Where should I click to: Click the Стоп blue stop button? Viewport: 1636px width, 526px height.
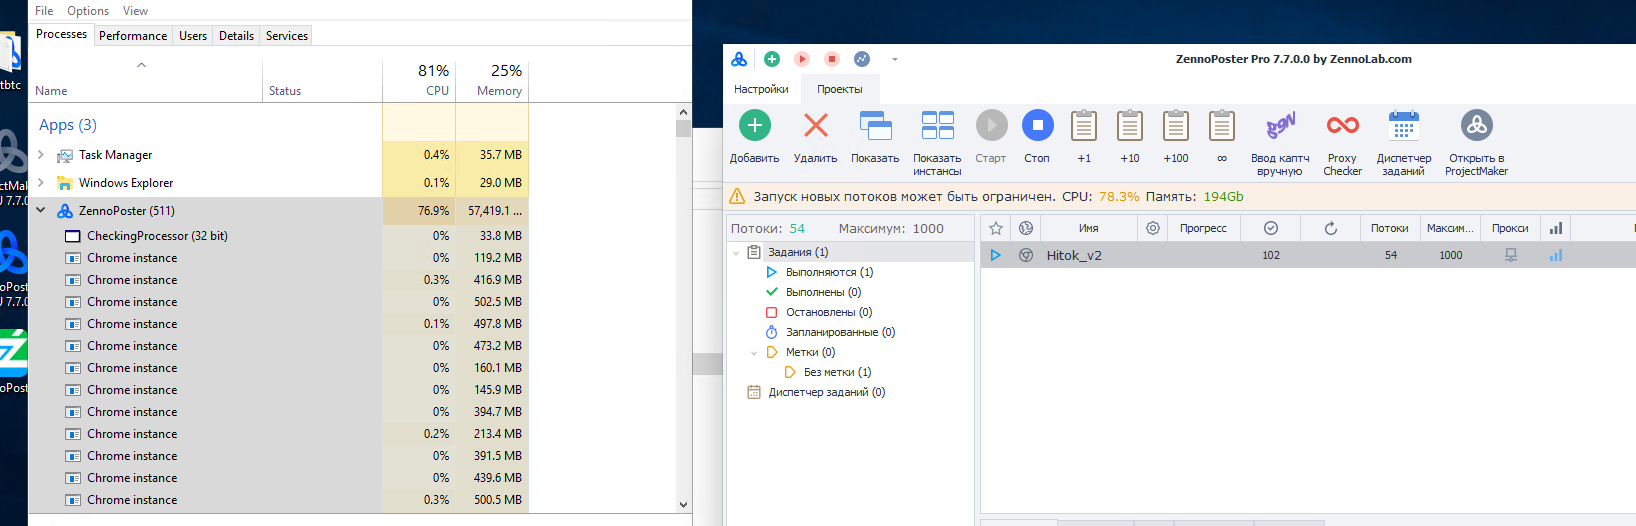[x=1037, y=125]
